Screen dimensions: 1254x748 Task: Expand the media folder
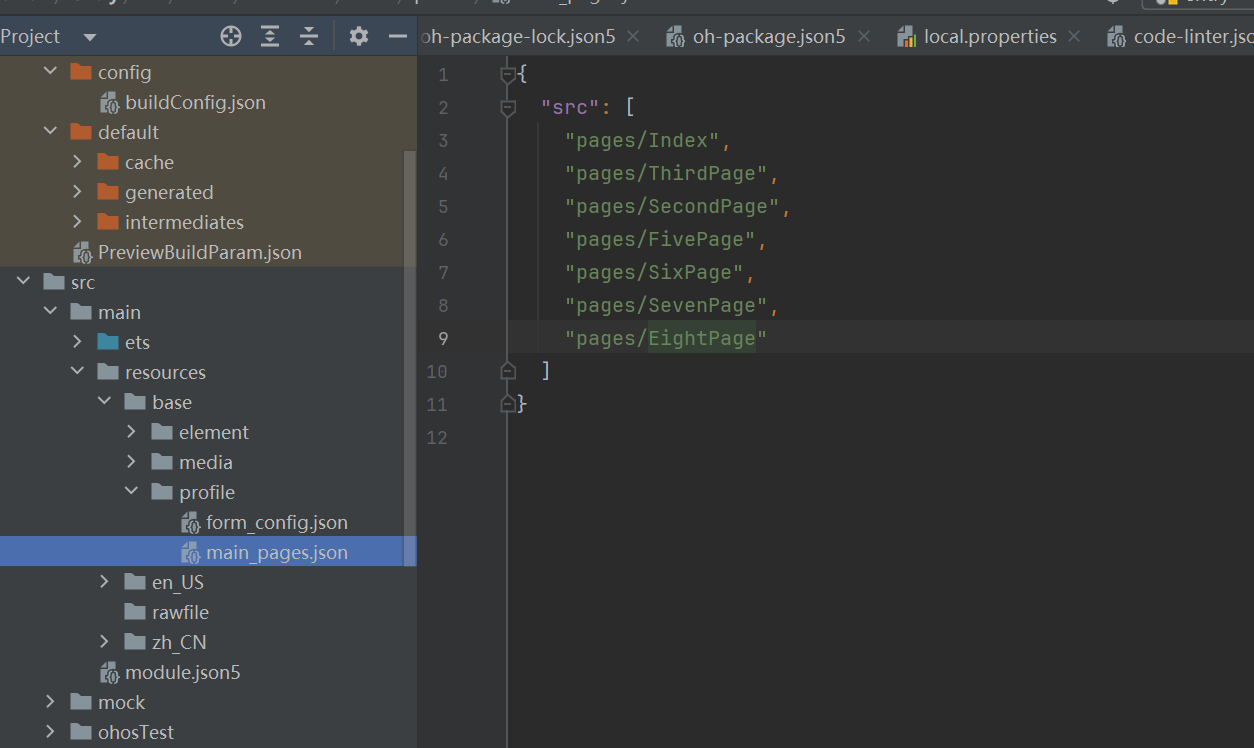(x=131, y=462)
